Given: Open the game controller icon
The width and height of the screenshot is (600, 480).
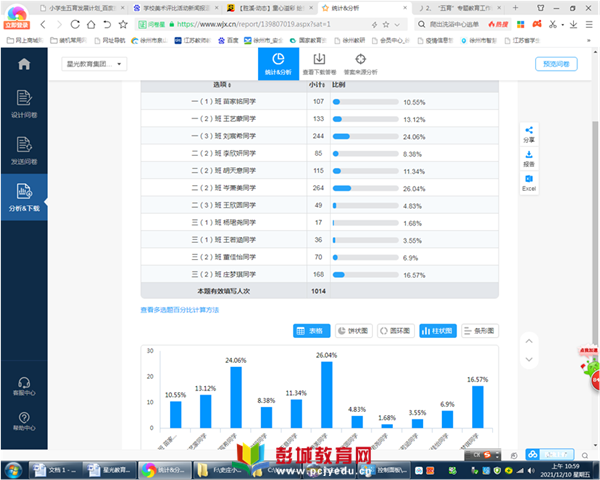Looking at the screenshot, I should (537, 24).
